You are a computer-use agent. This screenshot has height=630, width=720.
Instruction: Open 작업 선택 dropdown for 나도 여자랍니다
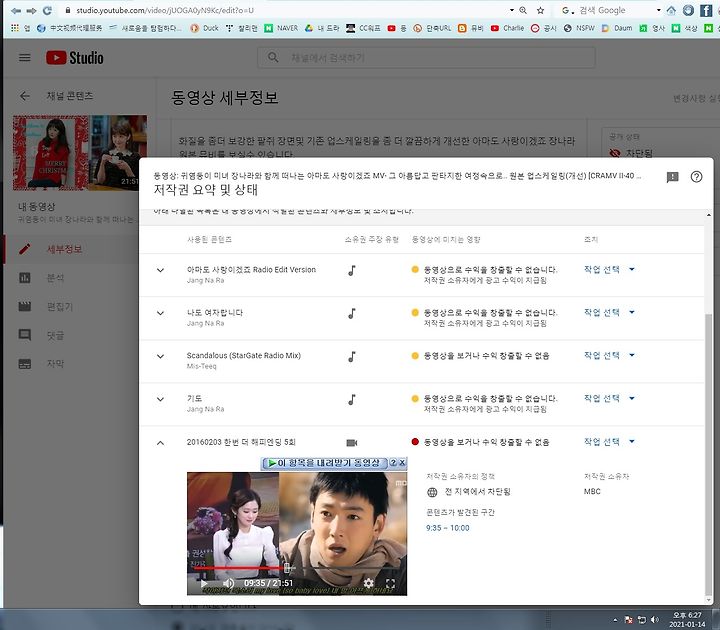(609, 312)
